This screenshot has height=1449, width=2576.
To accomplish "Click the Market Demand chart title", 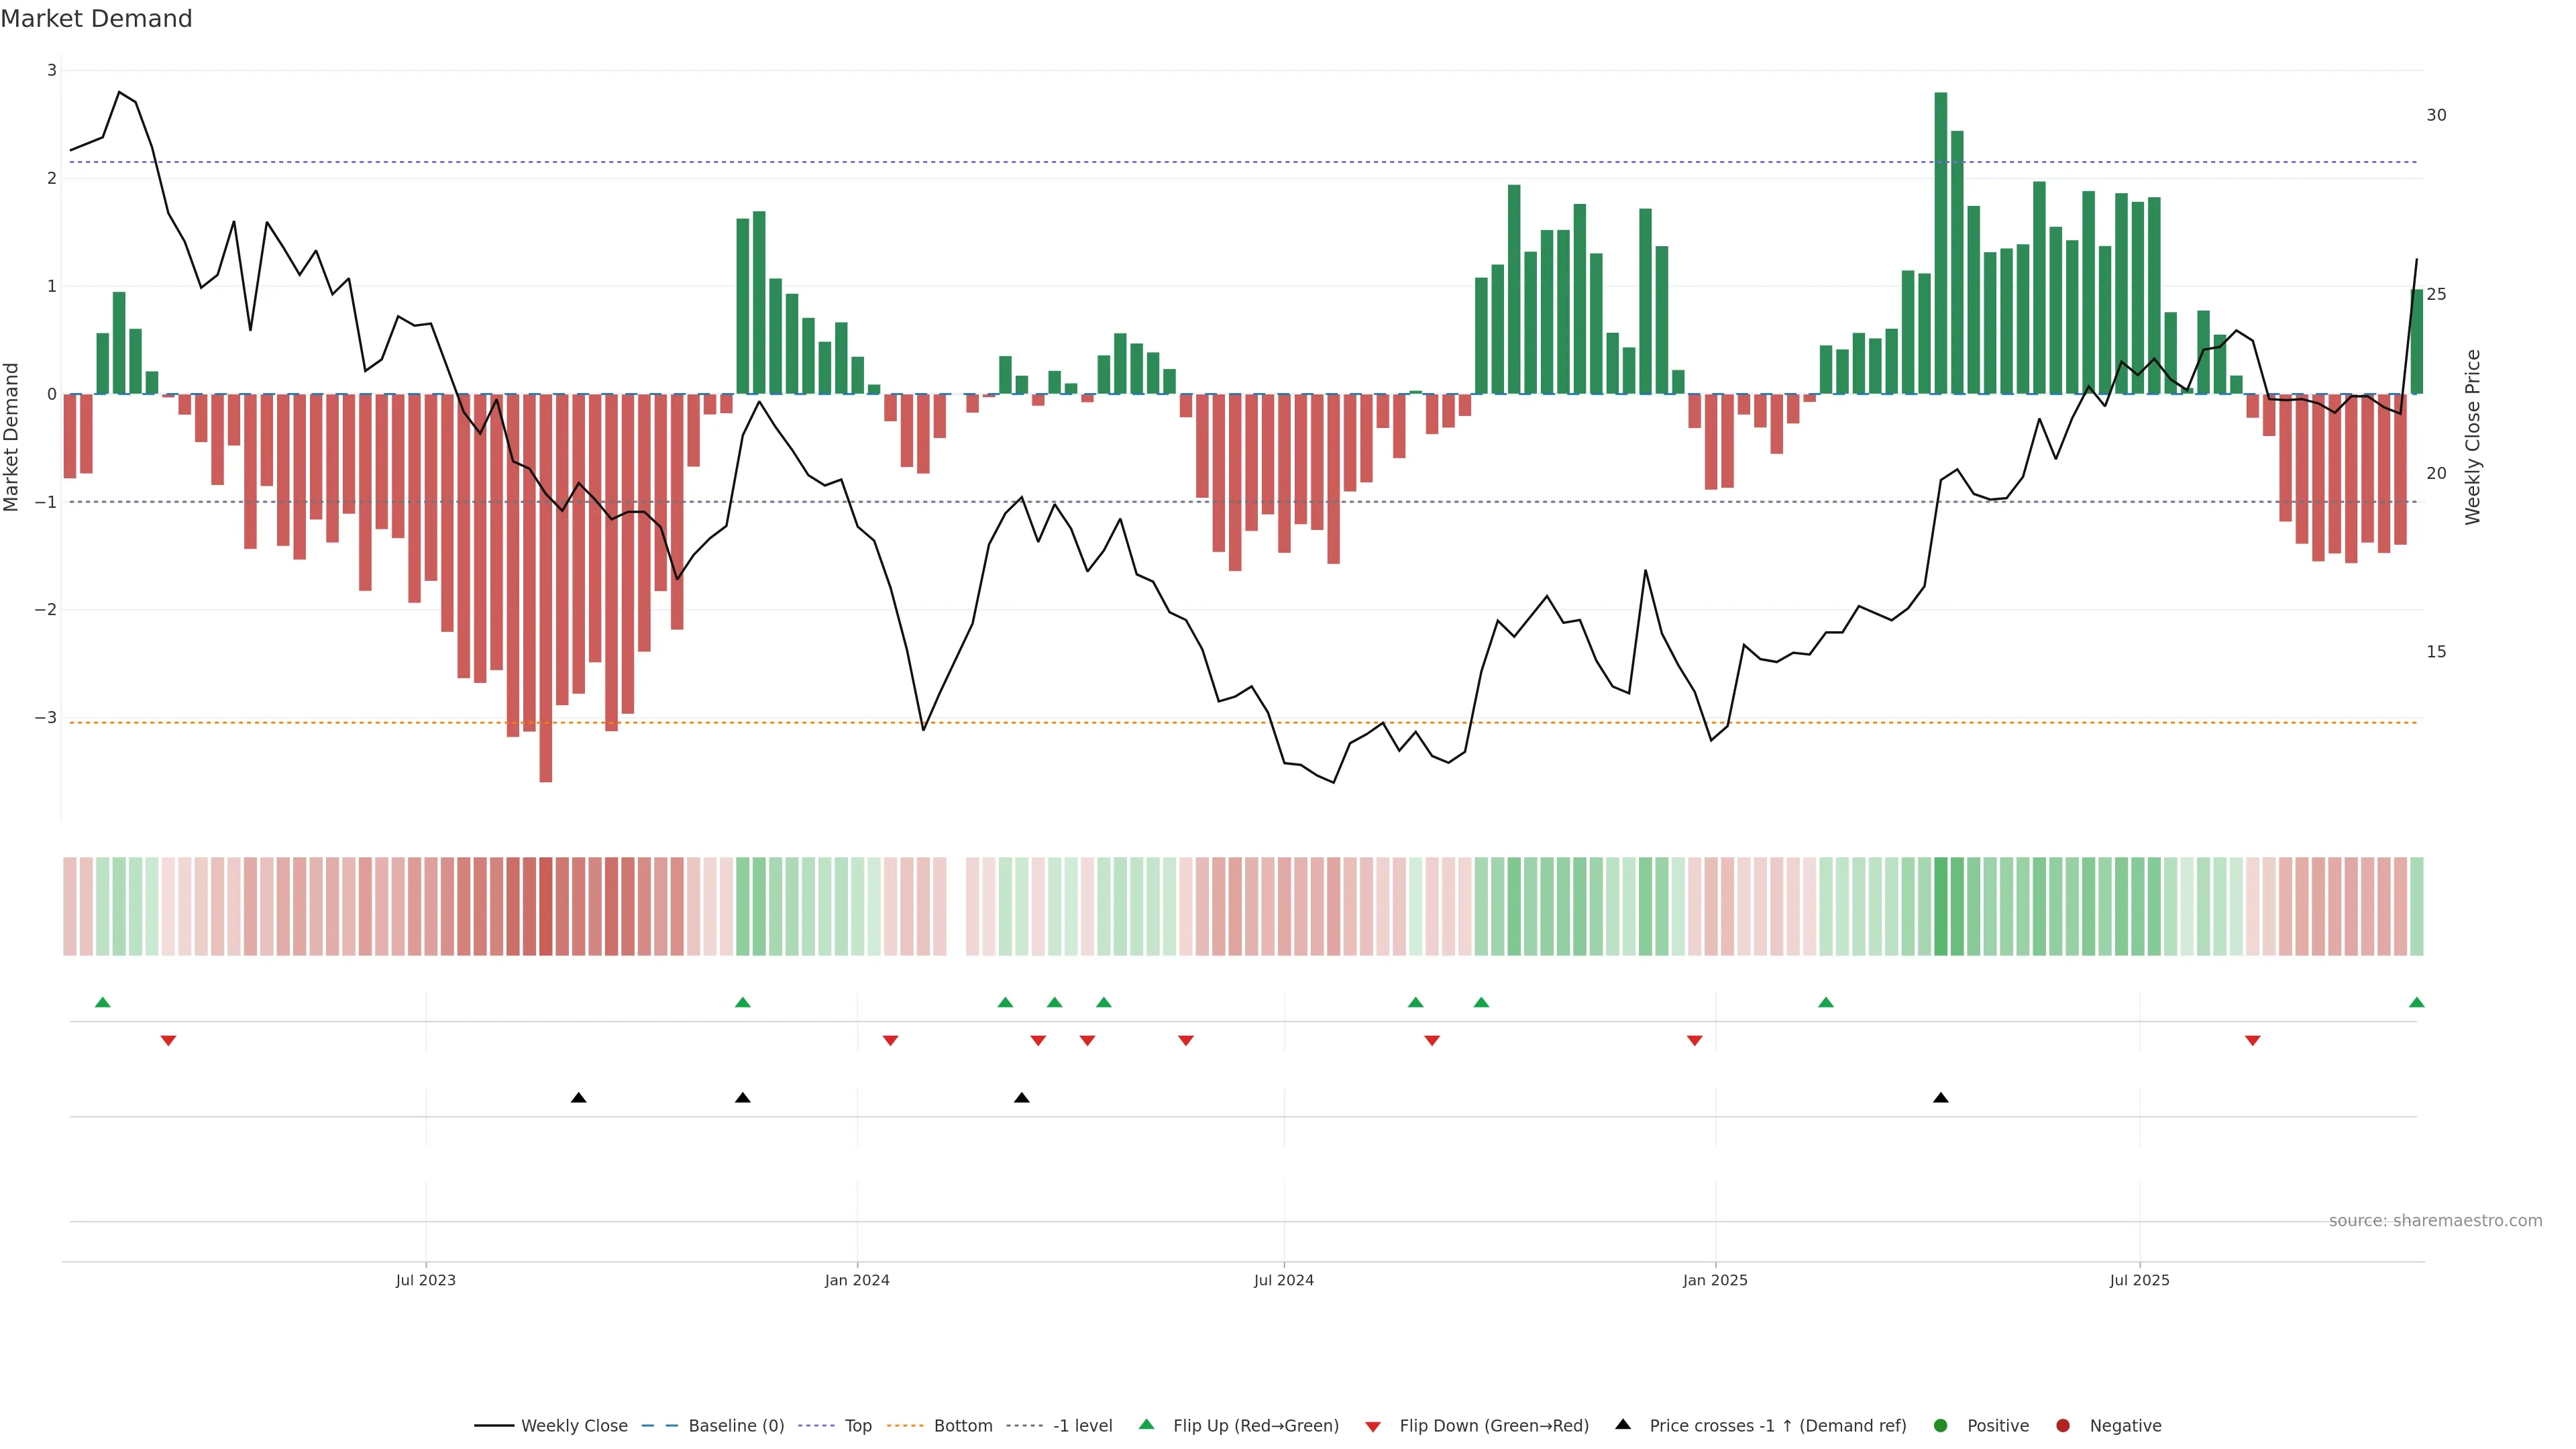I will click(96, 19).
